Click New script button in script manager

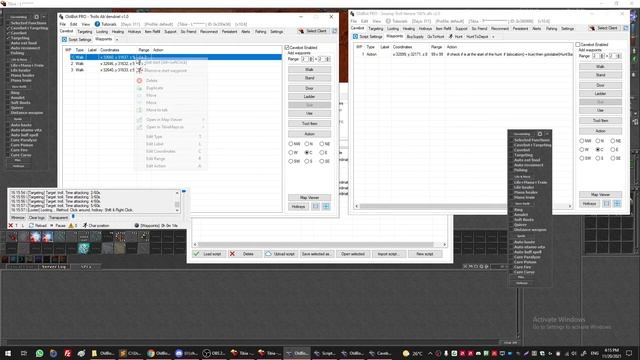click(x=424, y=254)
